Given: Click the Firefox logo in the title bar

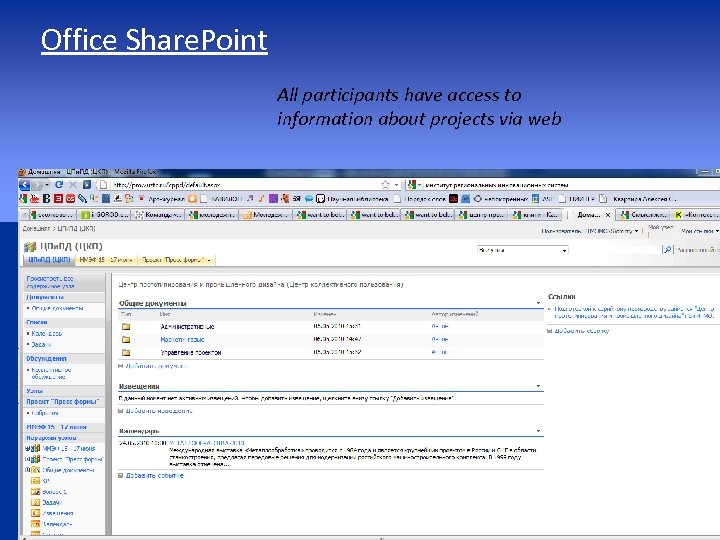Looking at the screenshot, I should point(22,172).
